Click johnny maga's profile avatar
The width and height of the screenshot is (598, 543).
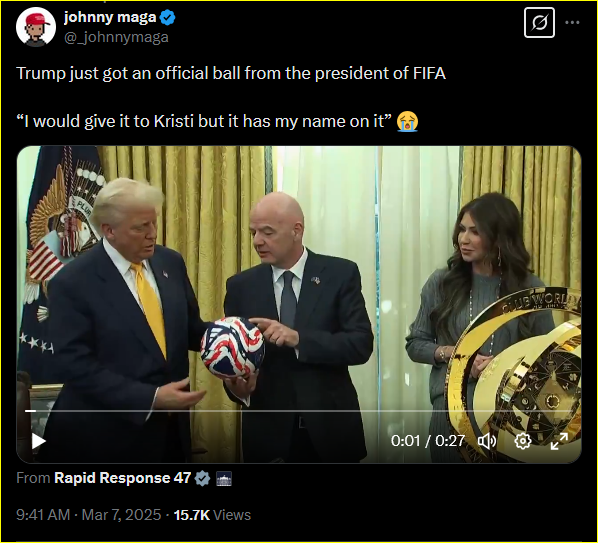point(36,27)
